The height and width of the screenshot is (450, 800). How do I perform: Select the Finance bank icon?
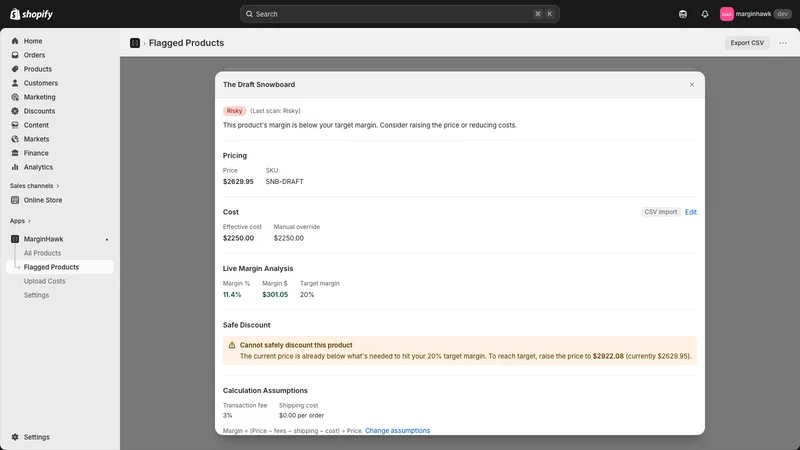(15, 153)
